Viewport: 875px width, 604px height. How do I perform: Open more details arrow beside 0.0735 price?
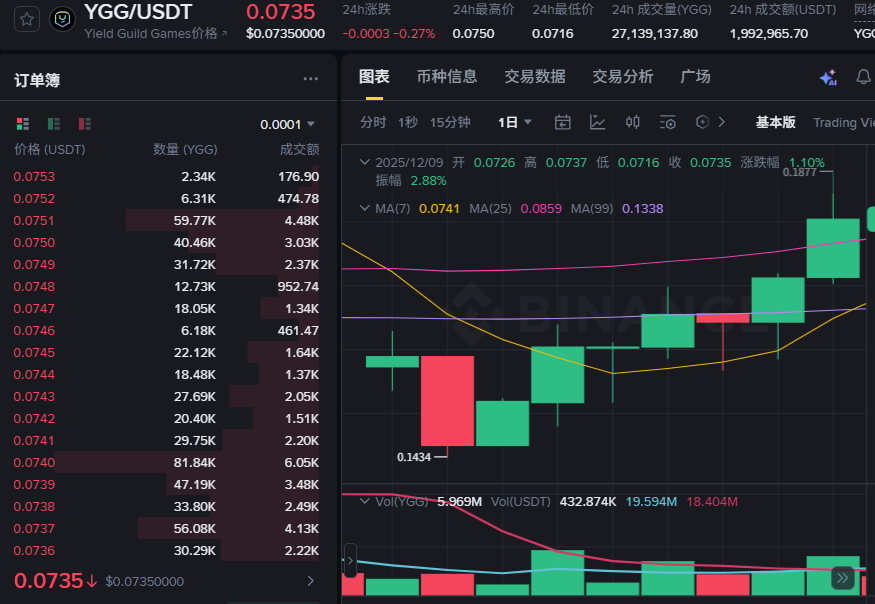tap(311, 581)
